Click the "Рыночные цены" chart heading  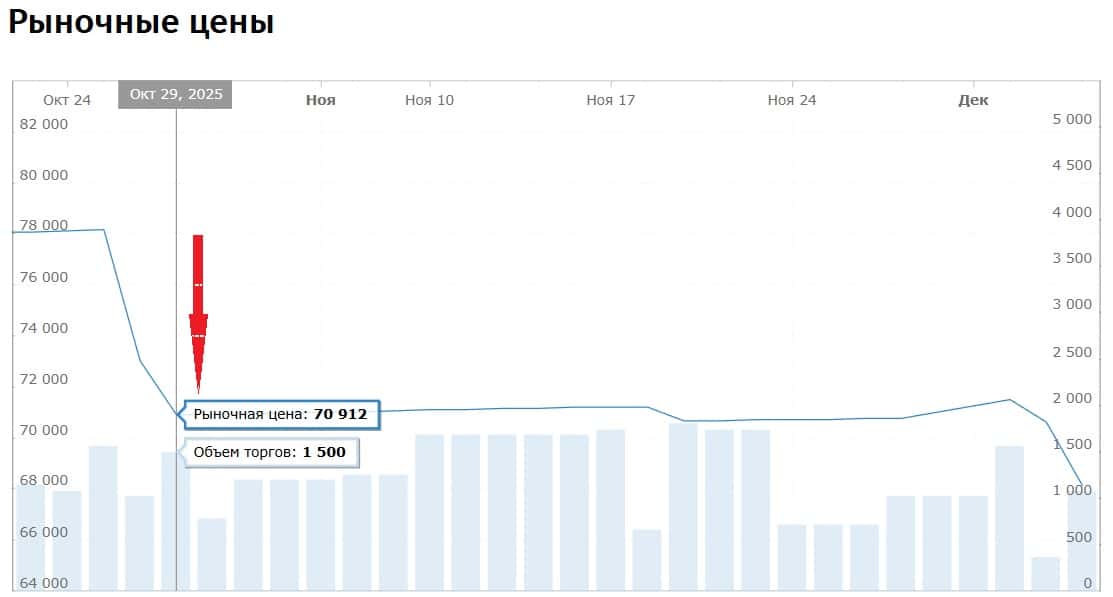pyautogui.click(x=141, y=23)
